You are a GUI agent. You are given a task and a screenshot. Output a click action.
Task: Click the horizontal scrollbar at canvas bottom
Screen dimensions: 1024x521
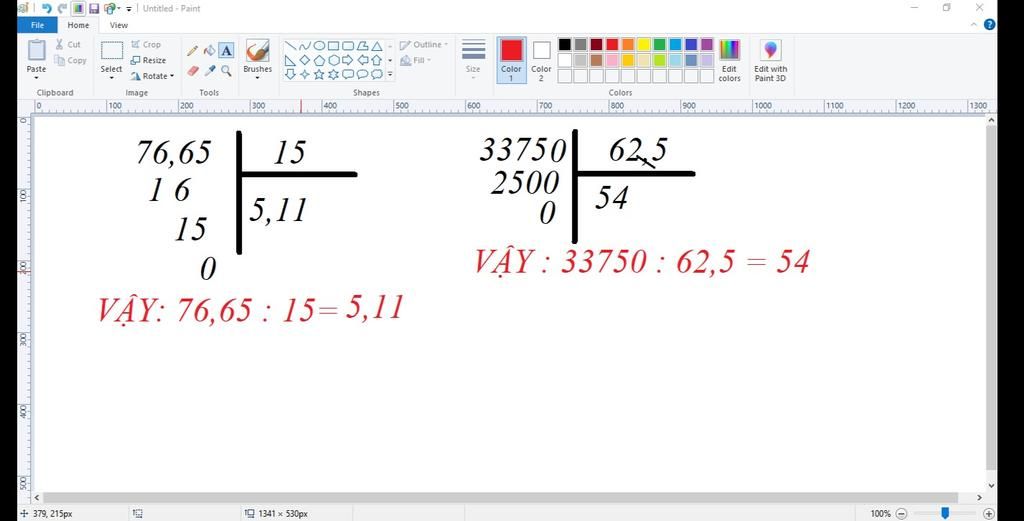500,497
